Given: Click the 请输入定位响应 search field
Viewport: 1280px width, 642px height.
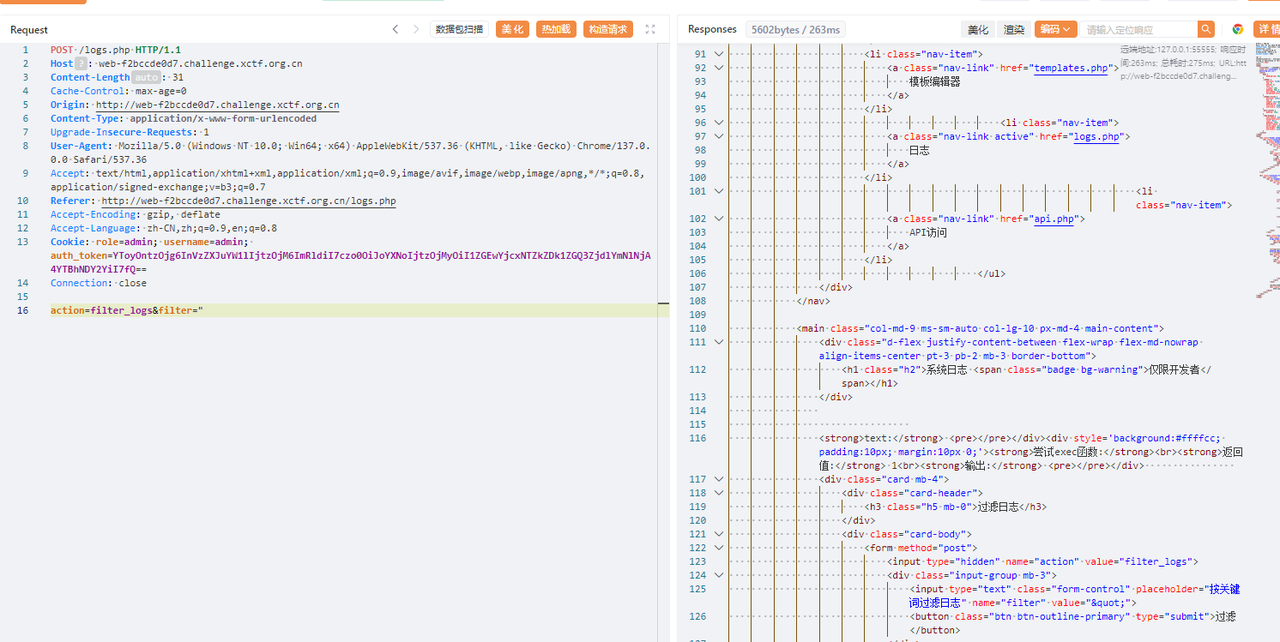Looking at the screenshot, I should (1139, 30).
